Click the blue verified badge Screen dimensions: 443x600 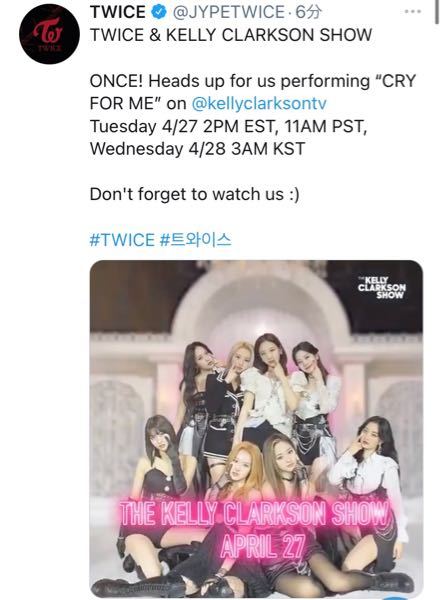coord(159,12)
